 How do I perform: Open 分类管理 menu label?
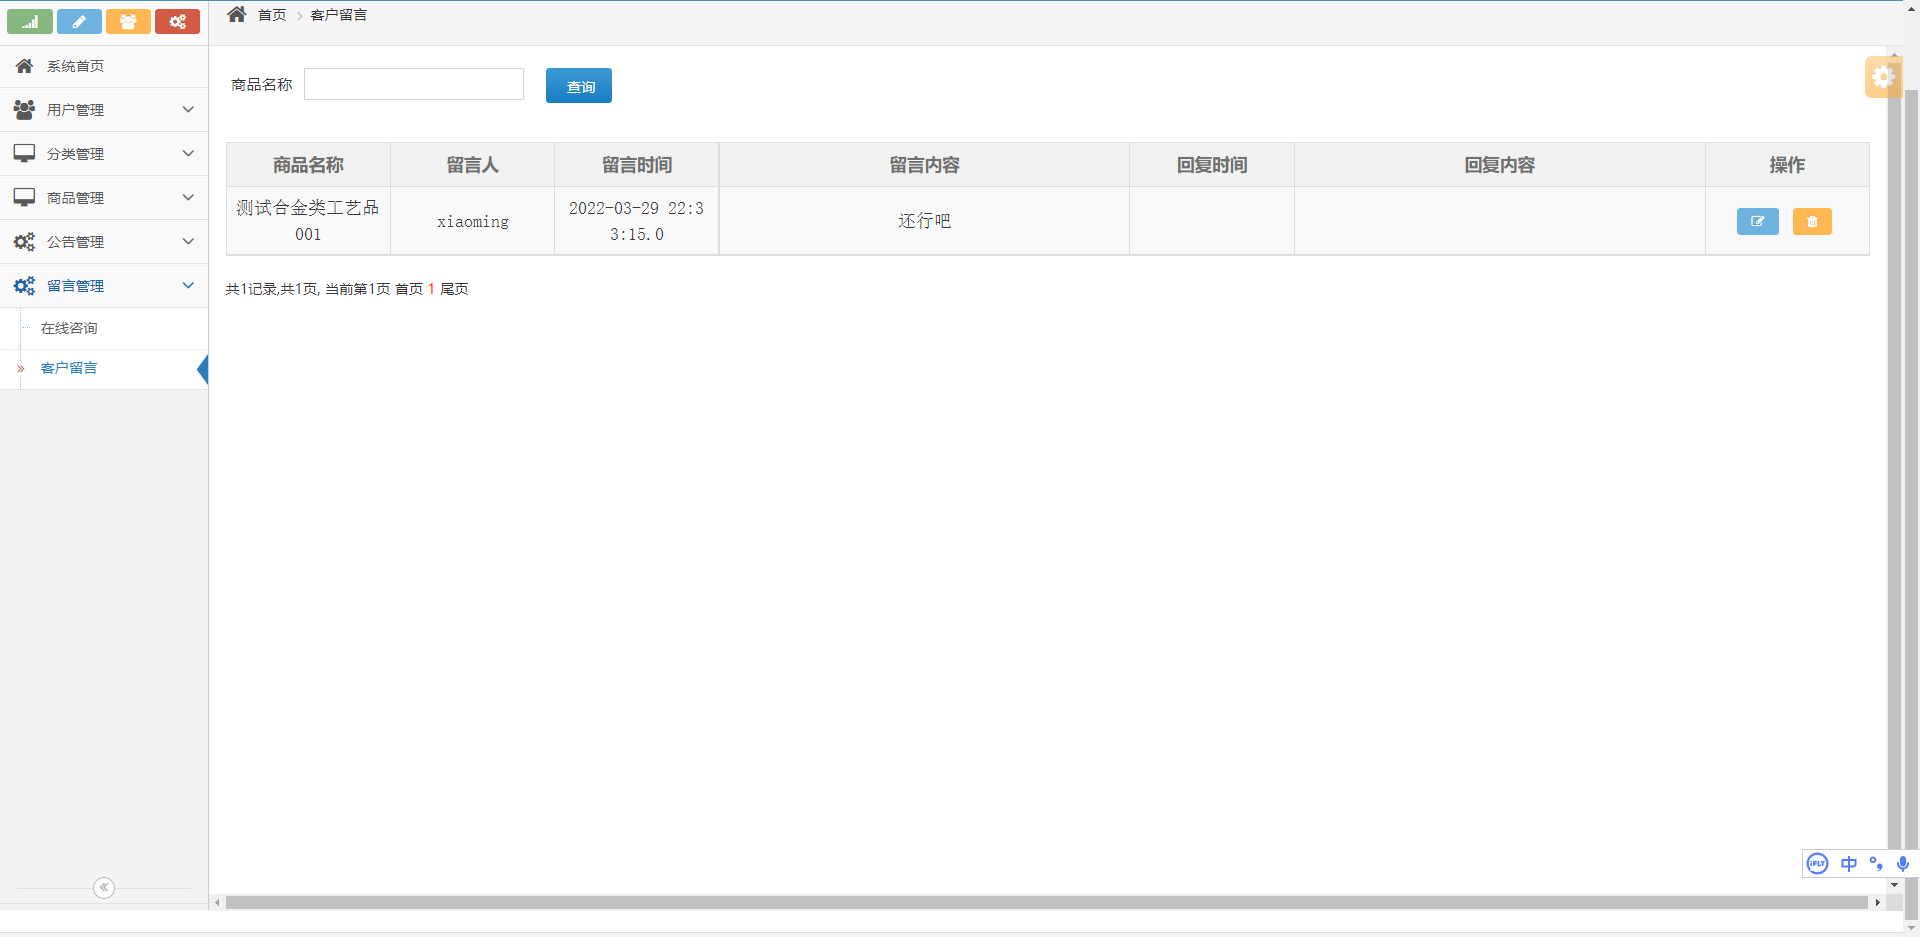pyautogui.click(x=75, y=154)
